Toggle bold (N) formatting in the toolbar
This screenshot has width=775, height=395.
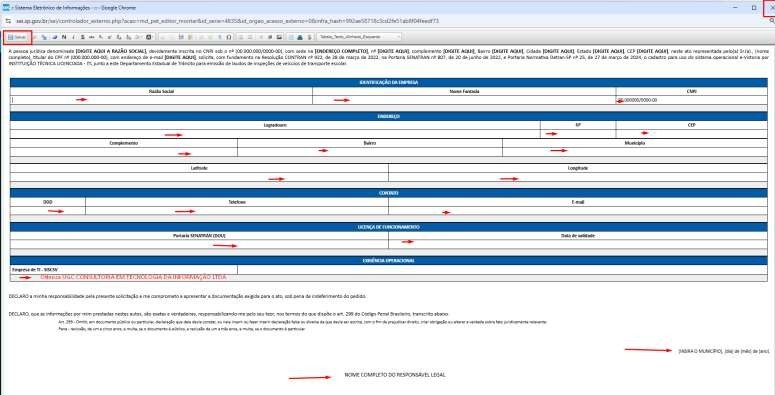tap(64, 37)
